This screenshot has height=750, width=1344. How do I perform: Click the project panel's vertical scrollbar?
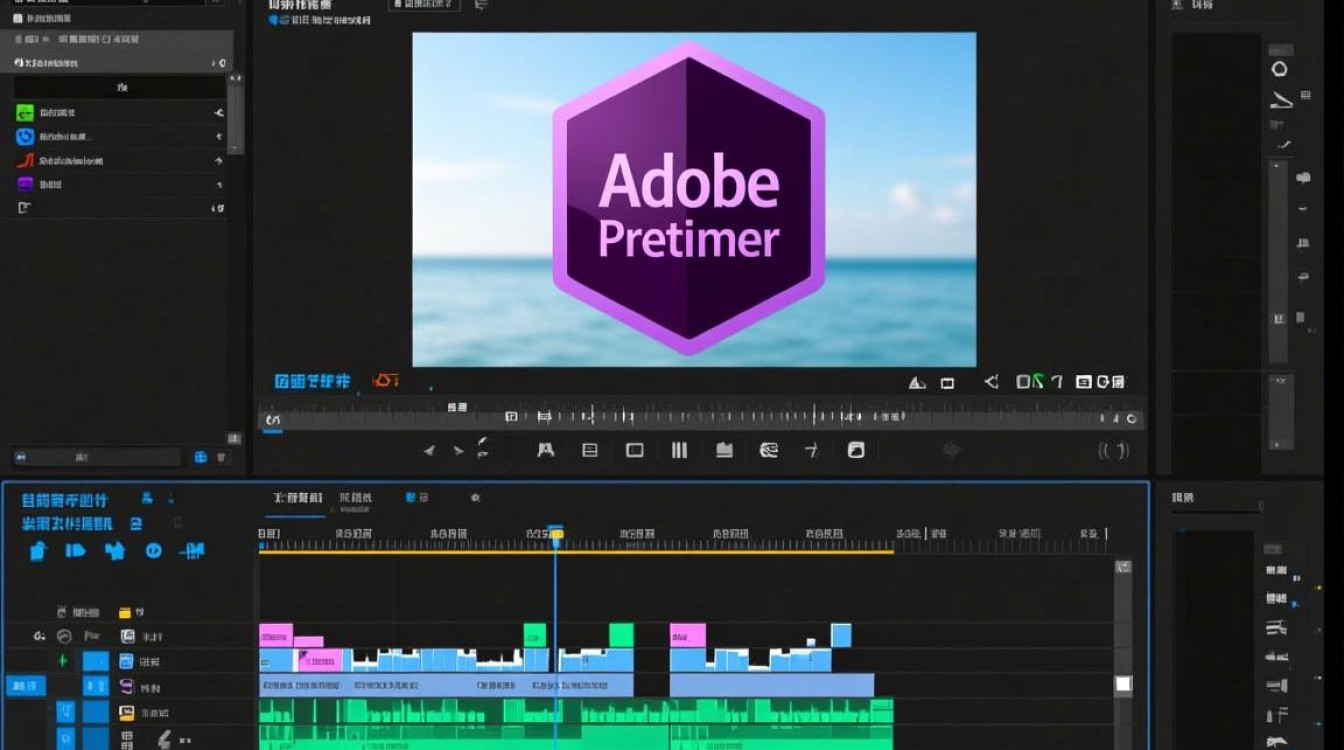(236, 115)
